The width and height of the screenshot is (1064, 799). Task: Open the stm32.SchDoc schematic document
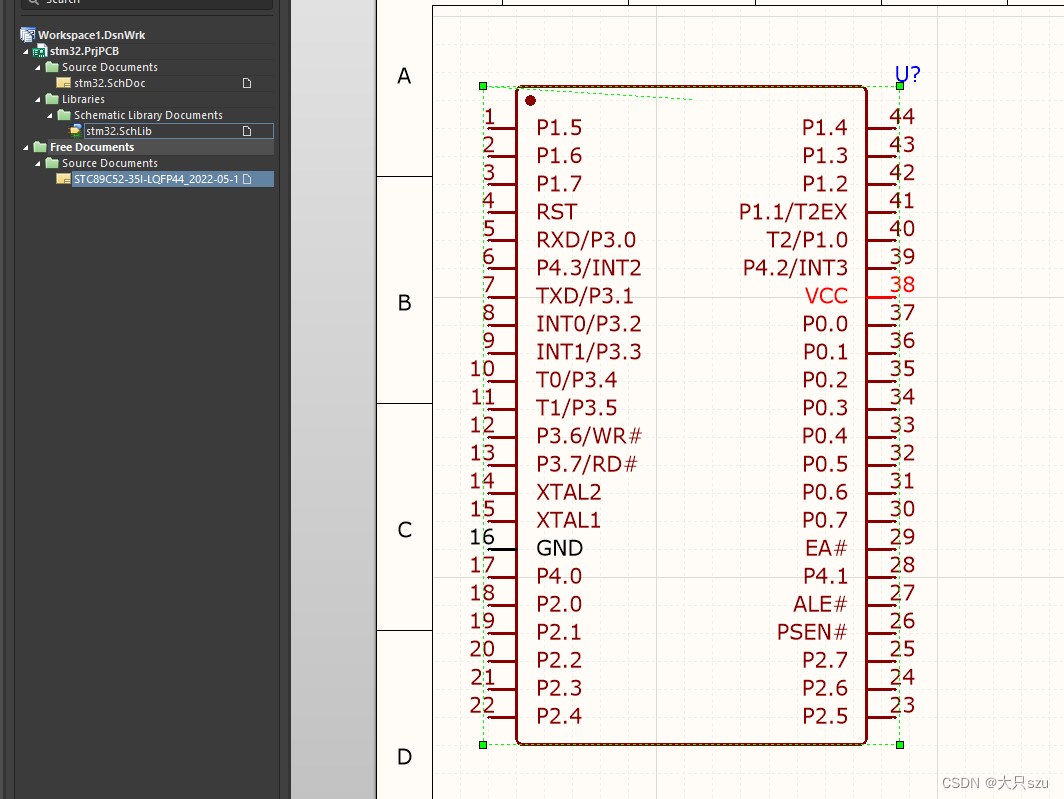coord(109,83)
